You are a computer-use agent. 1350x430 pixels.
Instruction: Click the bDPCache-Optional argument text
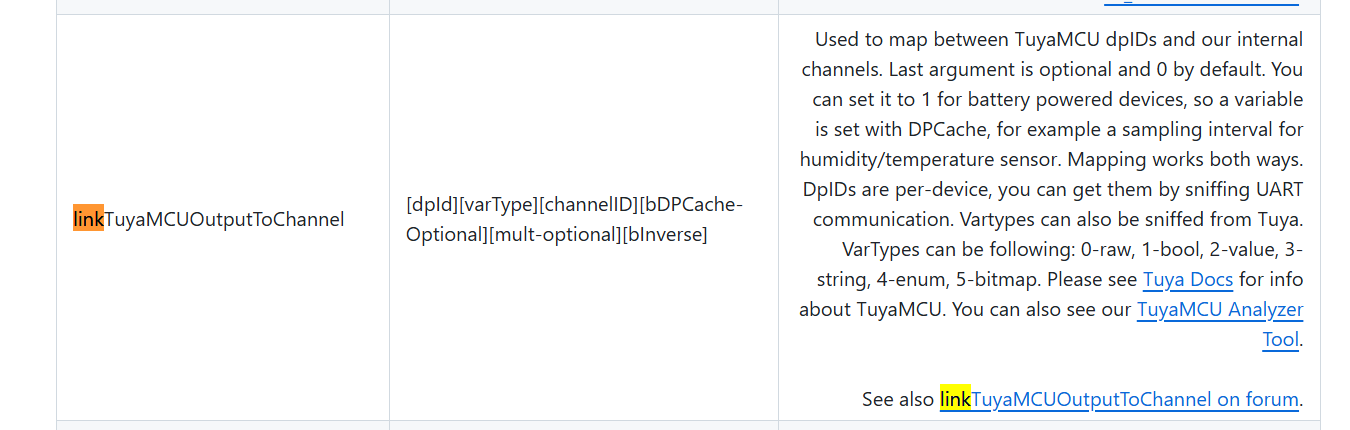tap(573, 219)
